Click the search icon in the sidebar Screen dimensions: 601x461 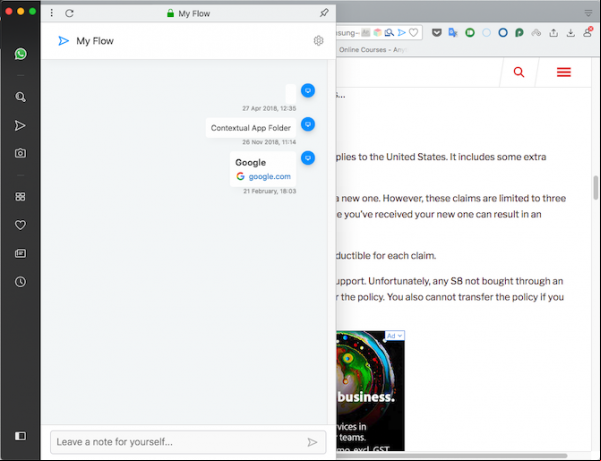click(21, 97)
